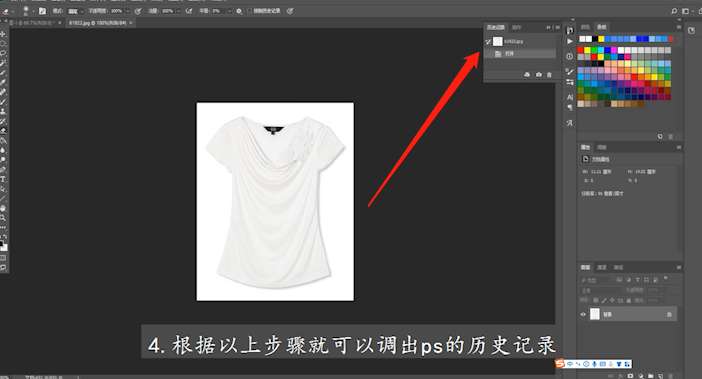Toggle the Erase to History checkbox

point(250,11)
